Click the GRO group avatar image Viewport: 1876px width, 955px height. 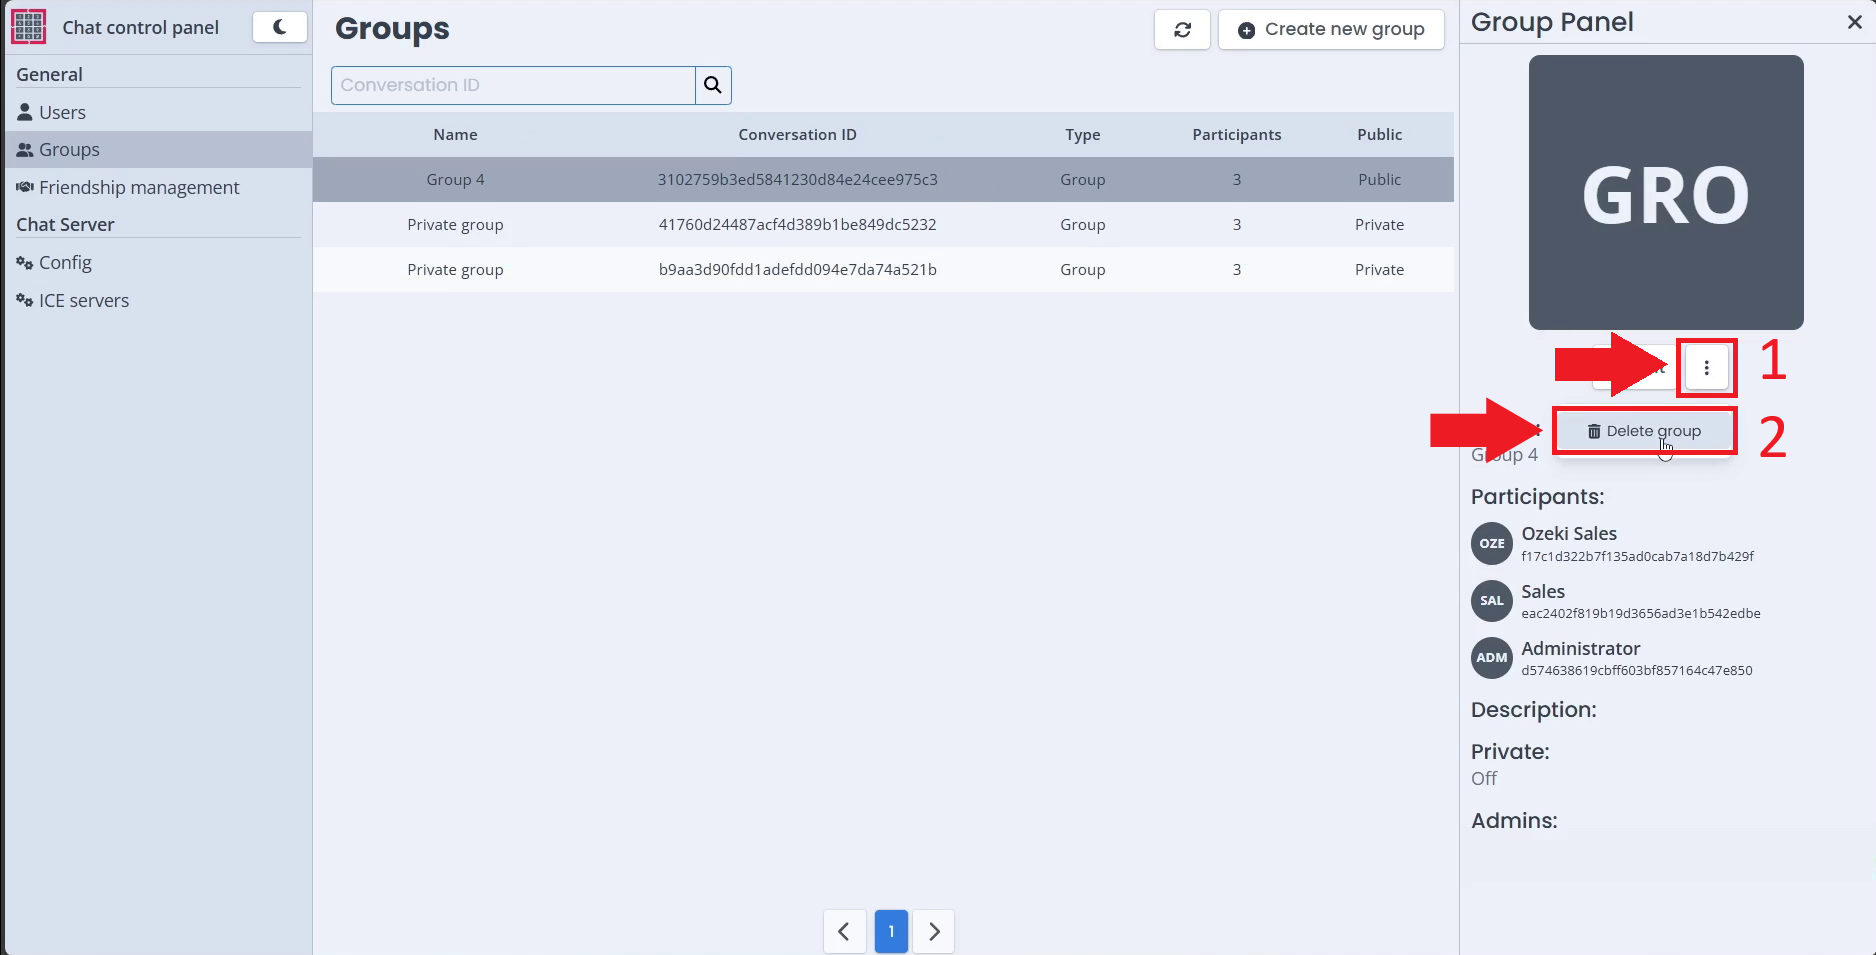coord(1666,192)
